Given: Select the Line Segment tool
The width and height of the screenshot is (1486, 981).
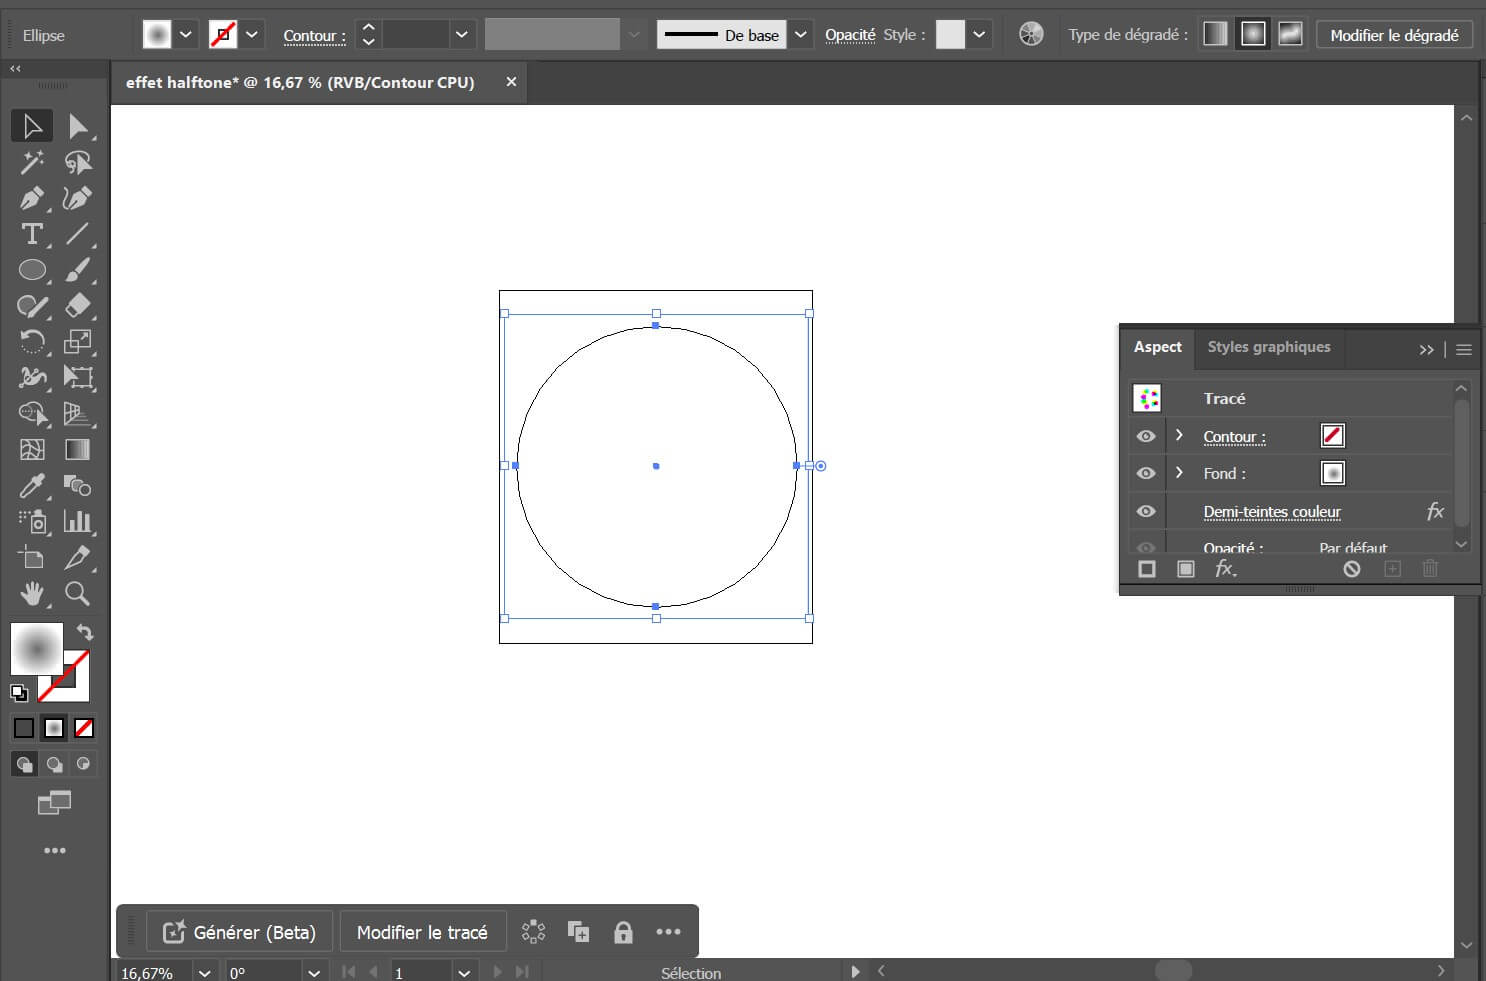Looking at the screenshot, I should click(x=78, y=234).
